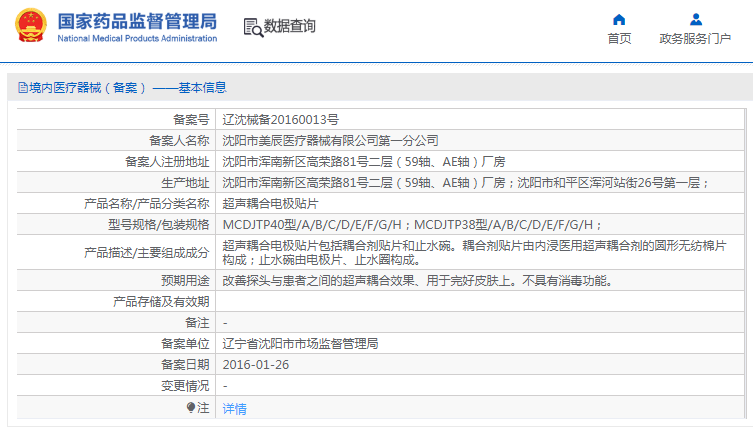Viewport: 753px width, 429px height.
Task: Open the 数据查询 text link
Action: [290, 26]
